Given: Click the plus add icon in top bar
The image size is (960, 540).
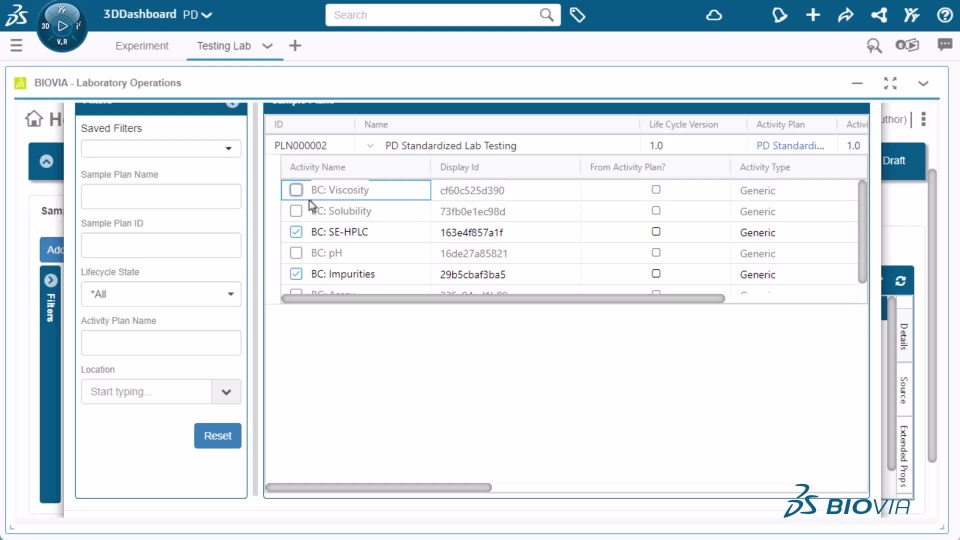Looking at the screenshot, I should point(813,15).
